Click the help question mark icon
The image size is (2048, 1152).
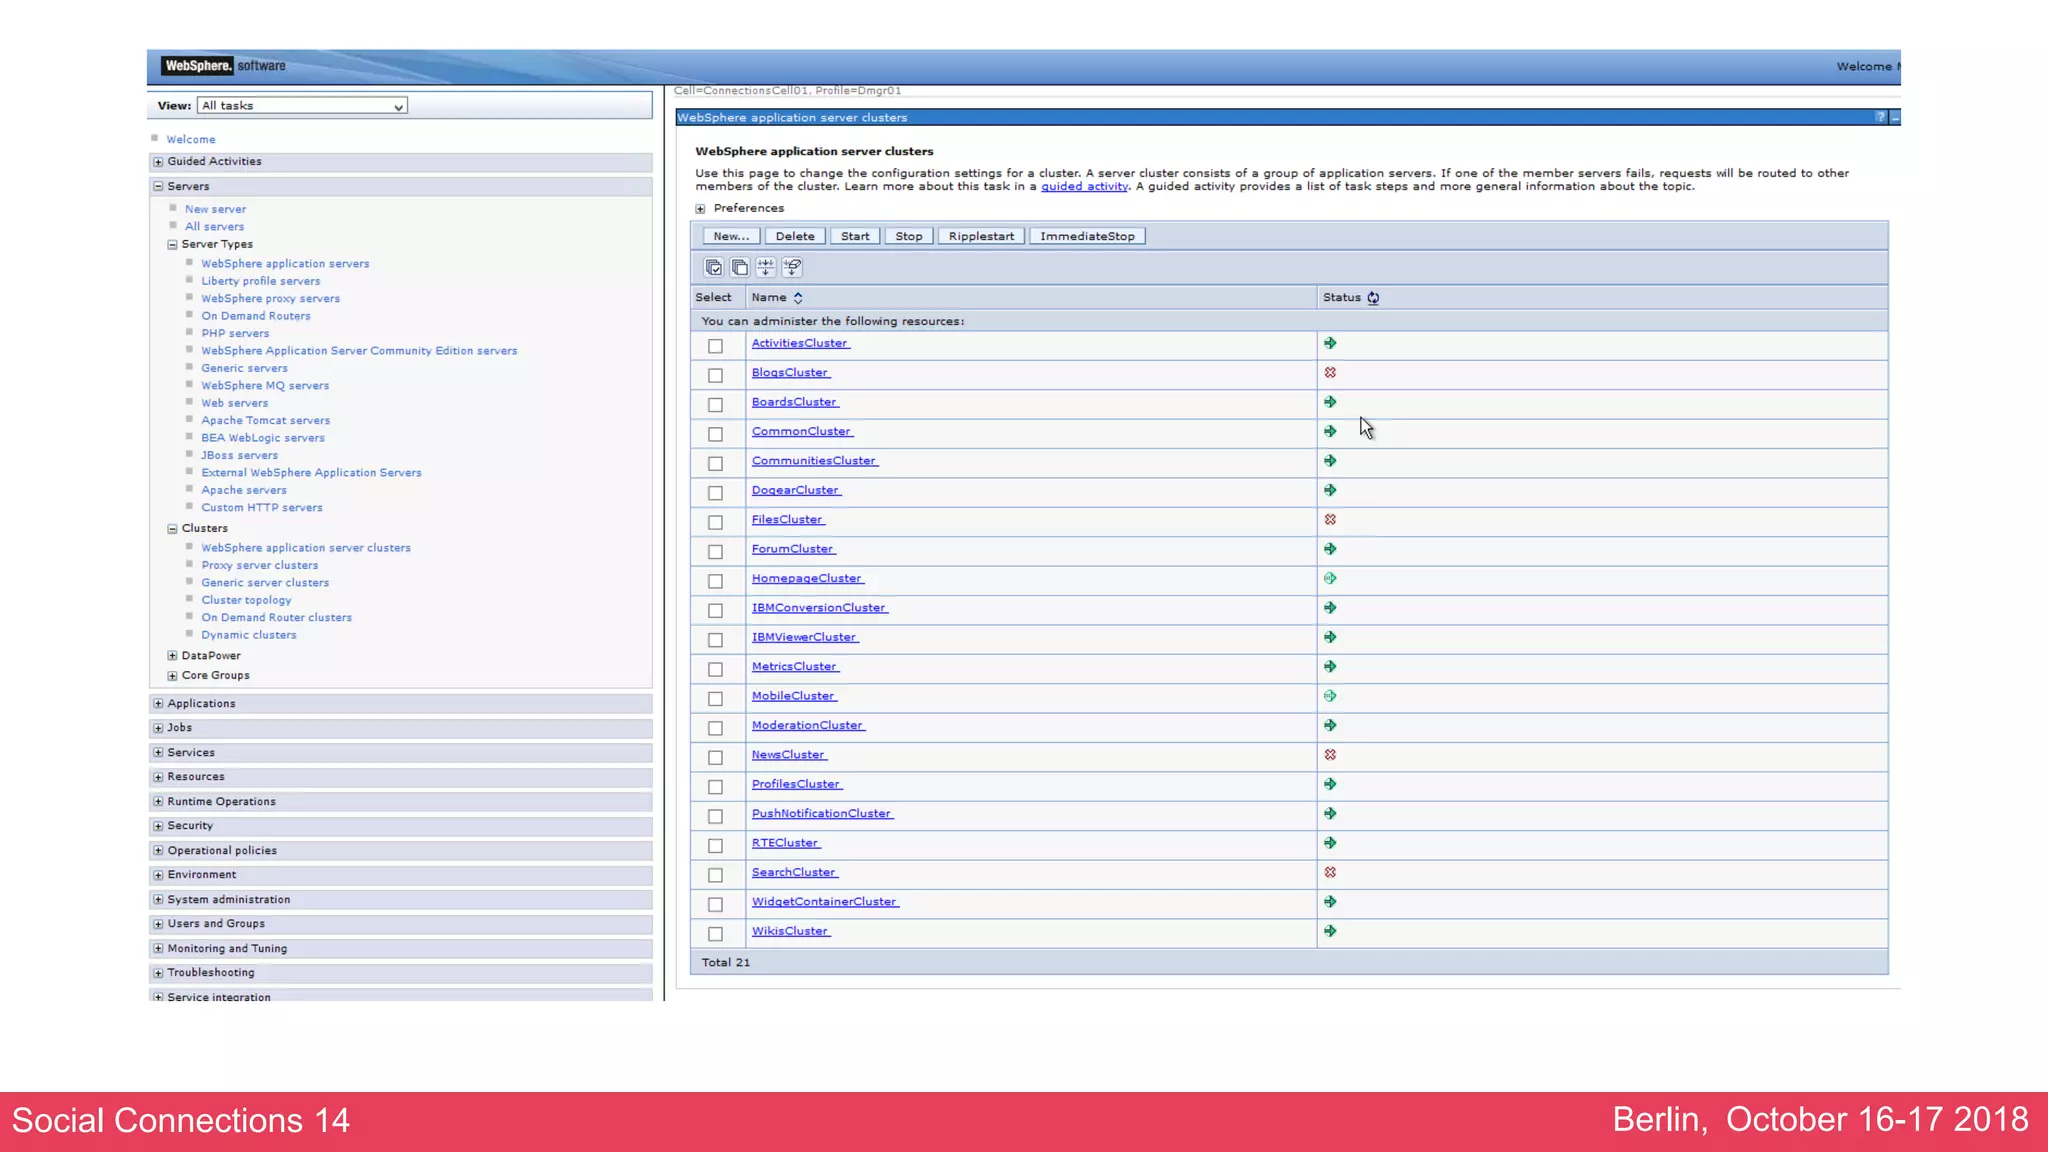[1880, 117]
